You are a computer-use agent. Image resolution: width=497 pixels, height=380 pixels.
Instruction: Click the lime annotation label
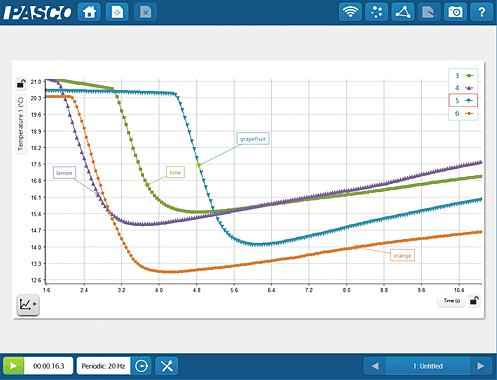(175, 172)
